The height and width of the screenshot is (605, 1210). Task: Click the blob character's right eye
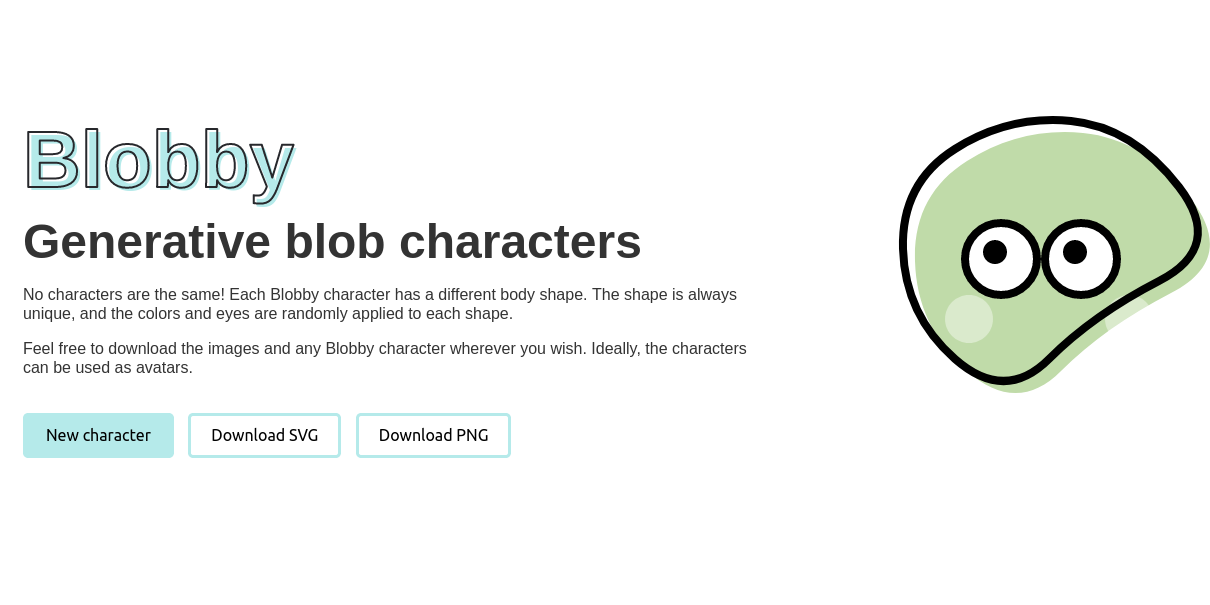point(1081,259)
